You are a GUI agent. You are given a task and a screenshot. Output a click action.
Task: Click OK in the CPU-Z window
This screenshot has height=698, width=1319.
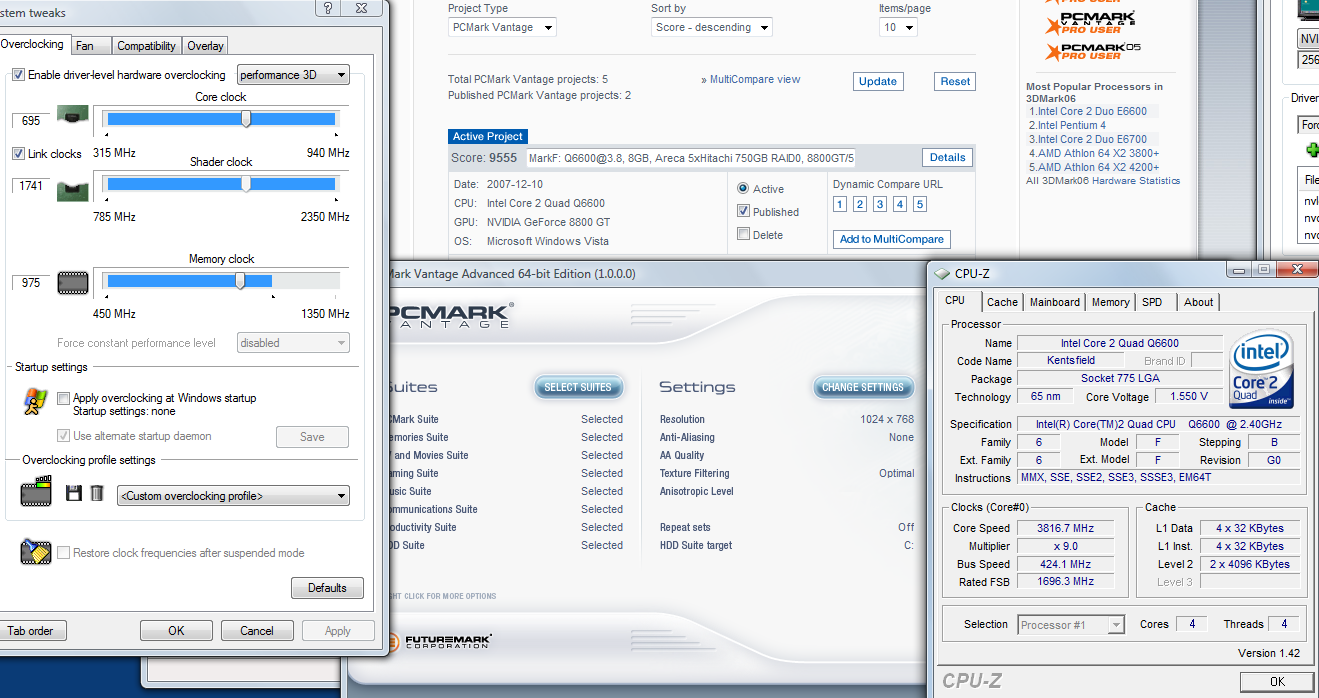click(1277, 681)
